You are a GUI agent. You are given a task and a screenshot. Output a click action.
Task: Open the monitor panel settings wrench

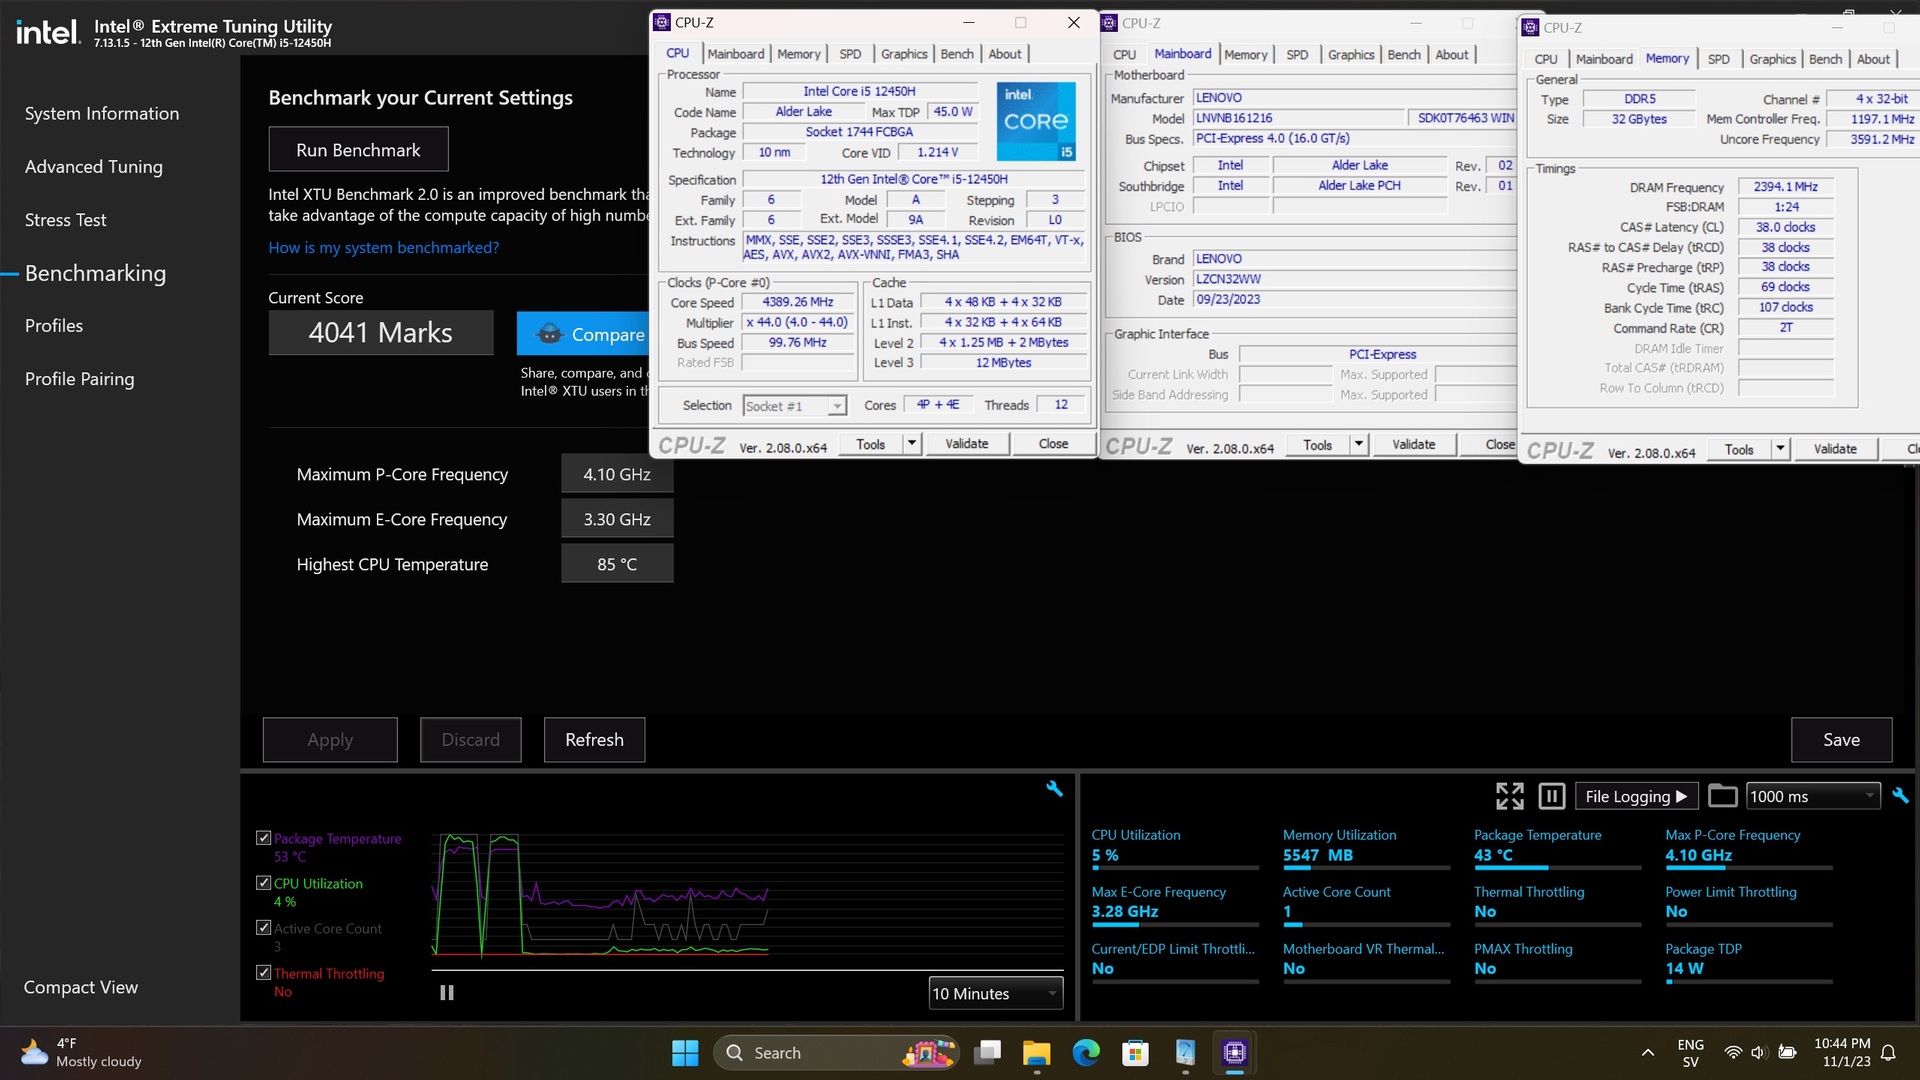pyautogui.click(x=1900, y=796)
